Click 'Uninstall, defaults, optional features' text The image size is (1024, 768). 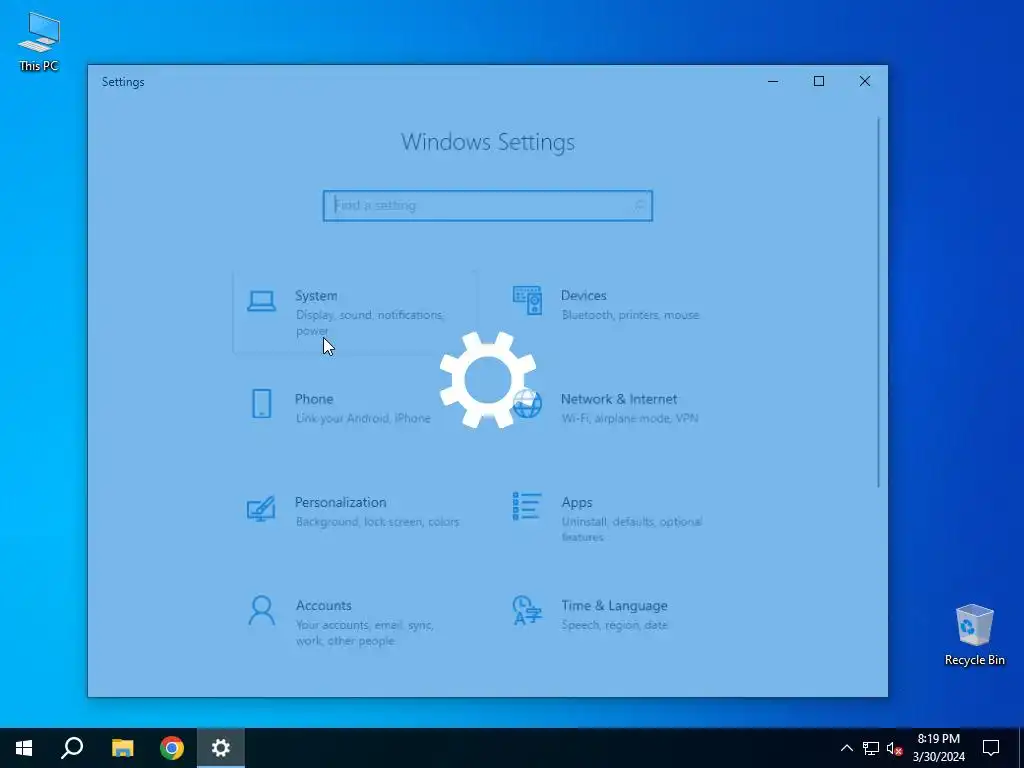(x=632, y=530)
